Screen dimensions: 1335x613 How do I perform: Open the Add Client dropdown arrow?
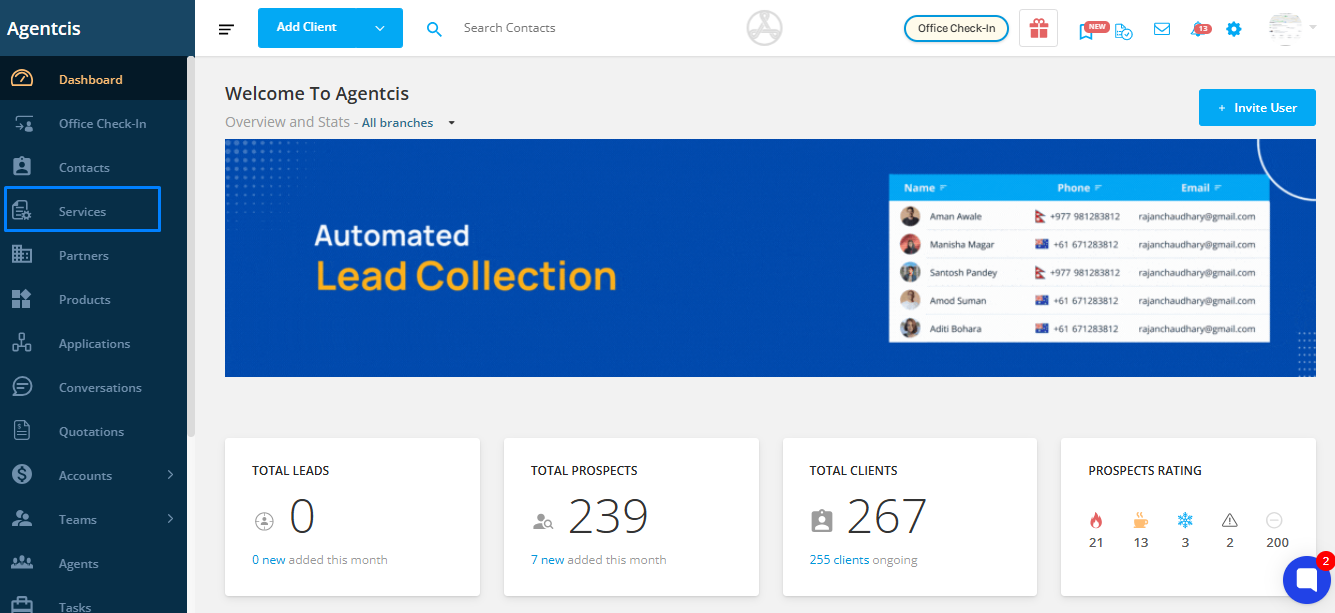click(380, 28)
